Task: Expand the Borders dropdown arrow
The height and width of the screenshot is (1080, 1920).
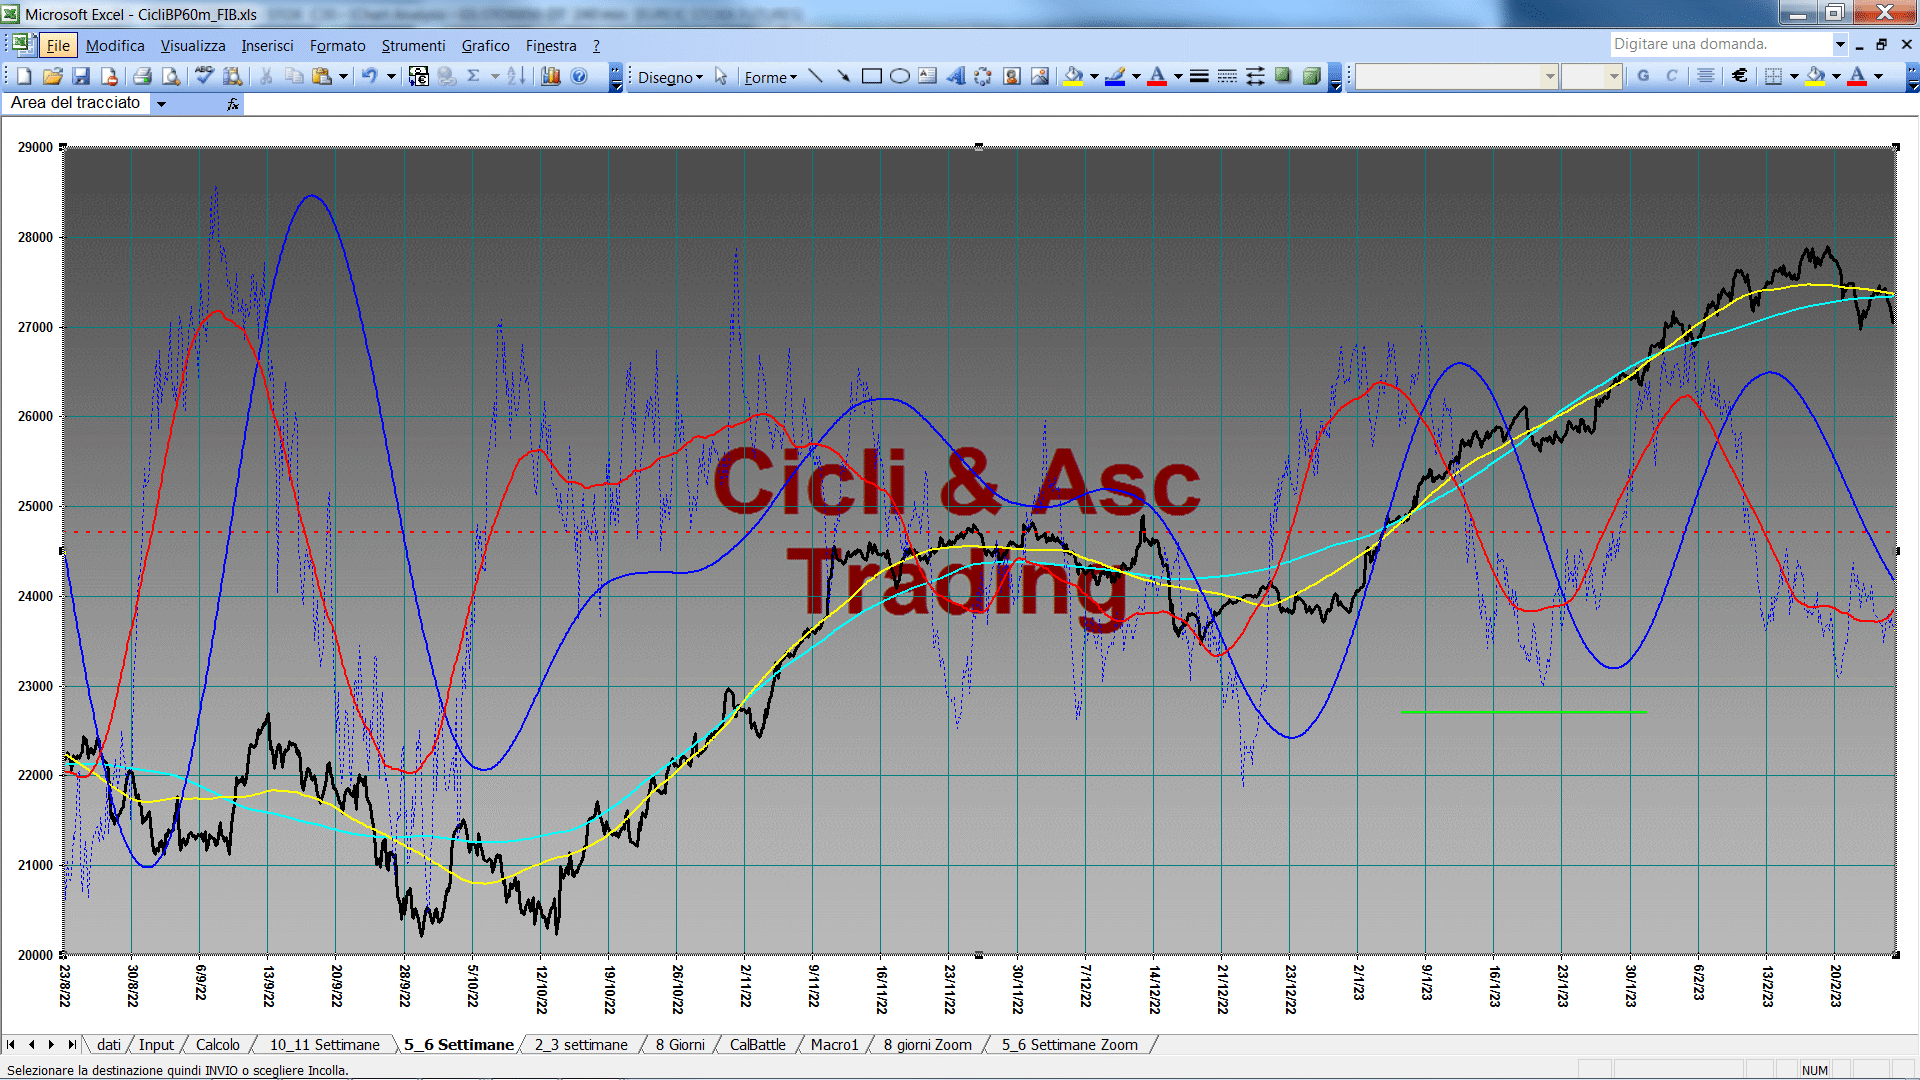Action: click(1794, 76)
